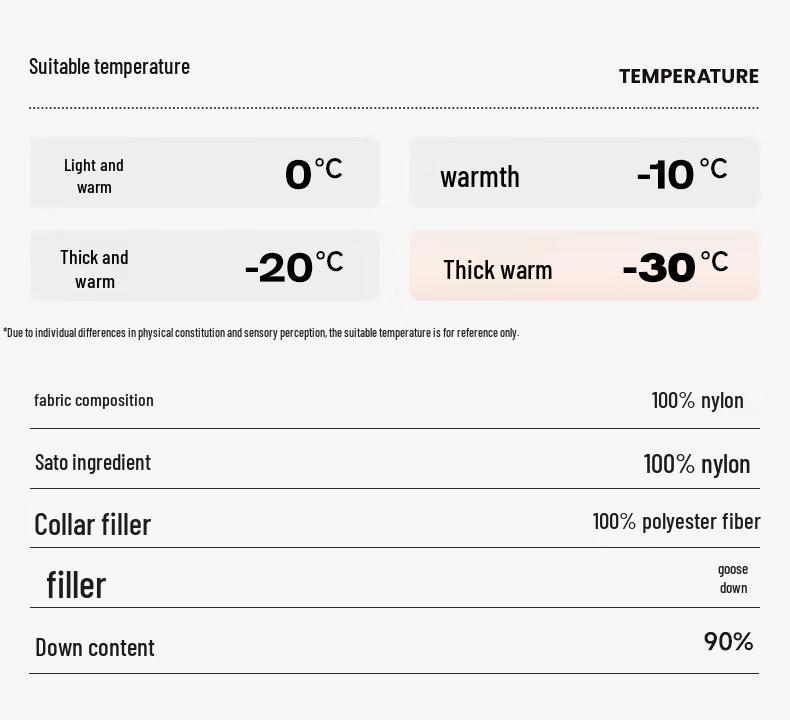Choose the Thick and warm -20°C card
This screenshot has height=720, width=790.
pos(204,266)
